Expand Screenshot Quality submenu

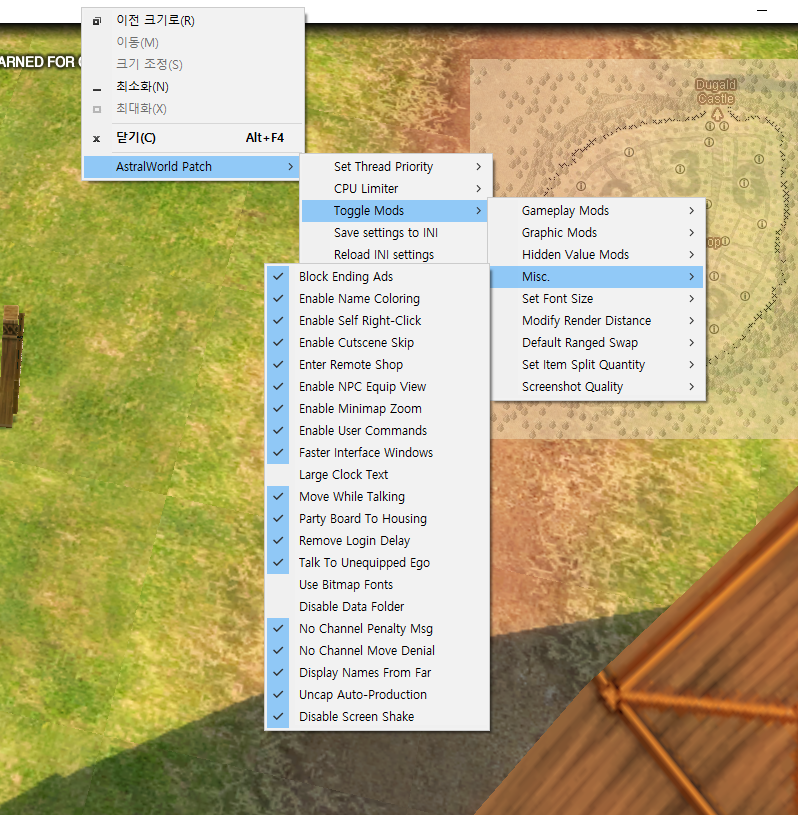click(597, 387)
